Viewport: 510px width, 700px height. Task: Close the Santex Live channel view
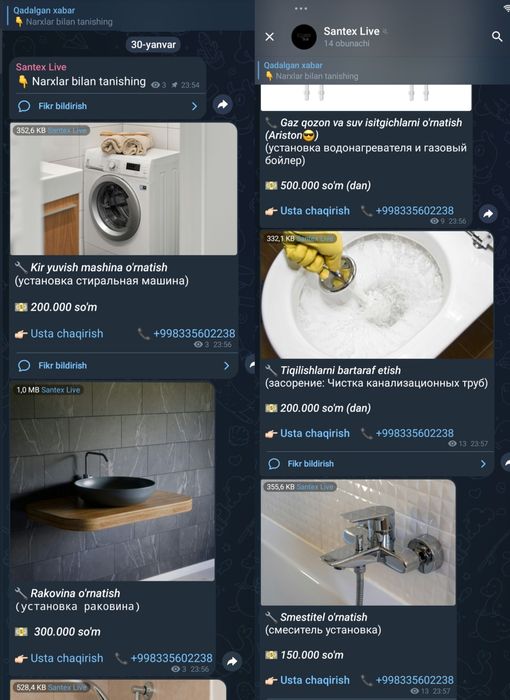(269, 37)
